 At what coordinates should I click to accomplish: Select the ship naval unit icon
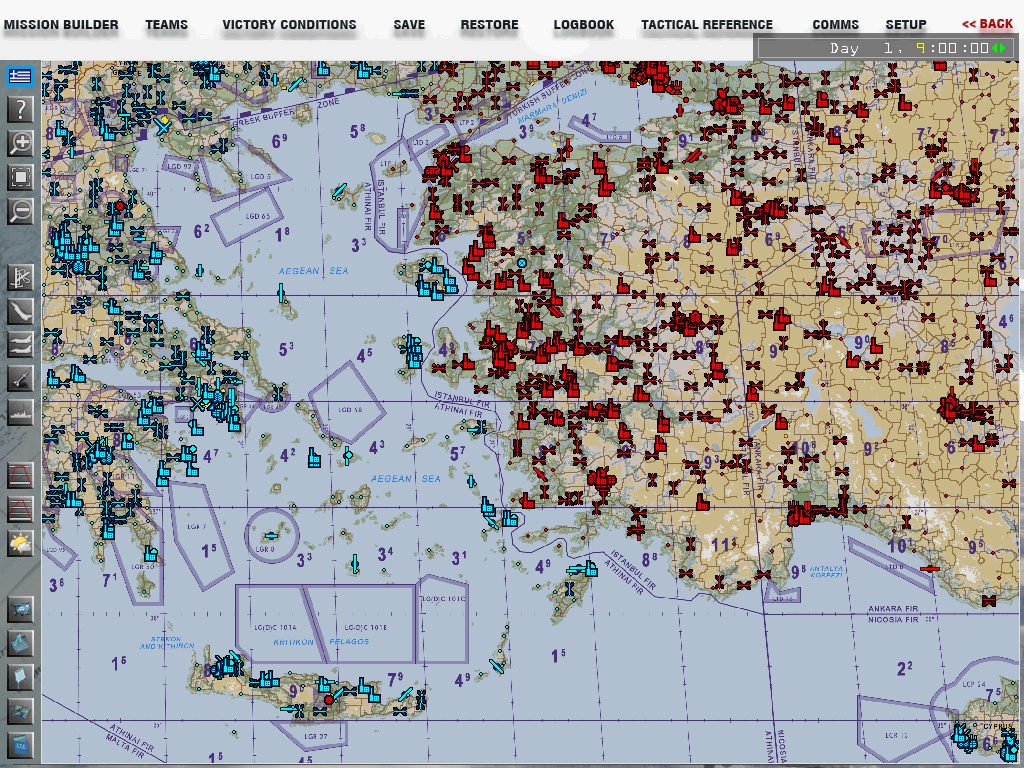point(20,412)
